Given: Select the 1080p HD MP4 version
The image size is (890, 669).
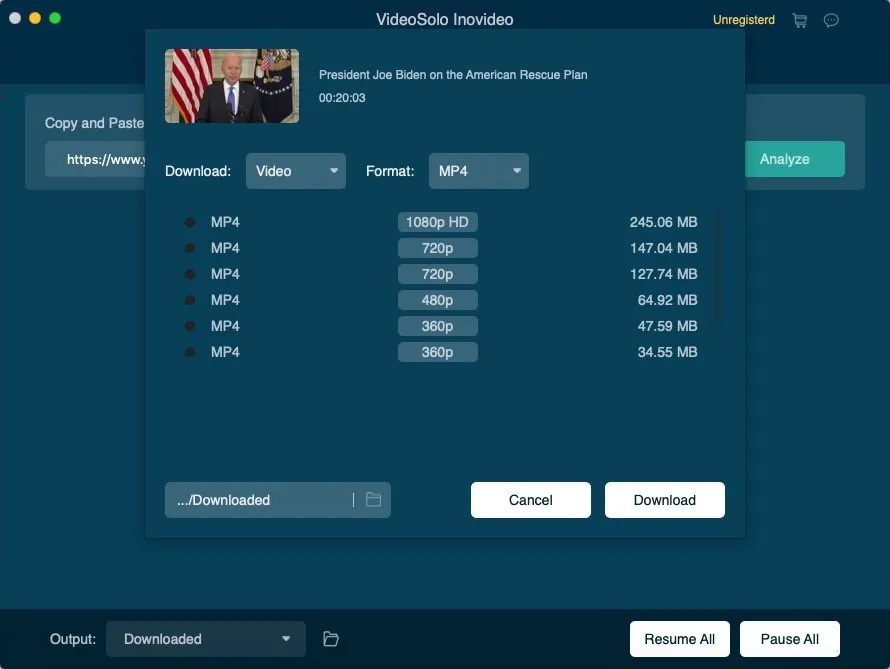Looking at the screenshot, I should [x=190, y=221].
